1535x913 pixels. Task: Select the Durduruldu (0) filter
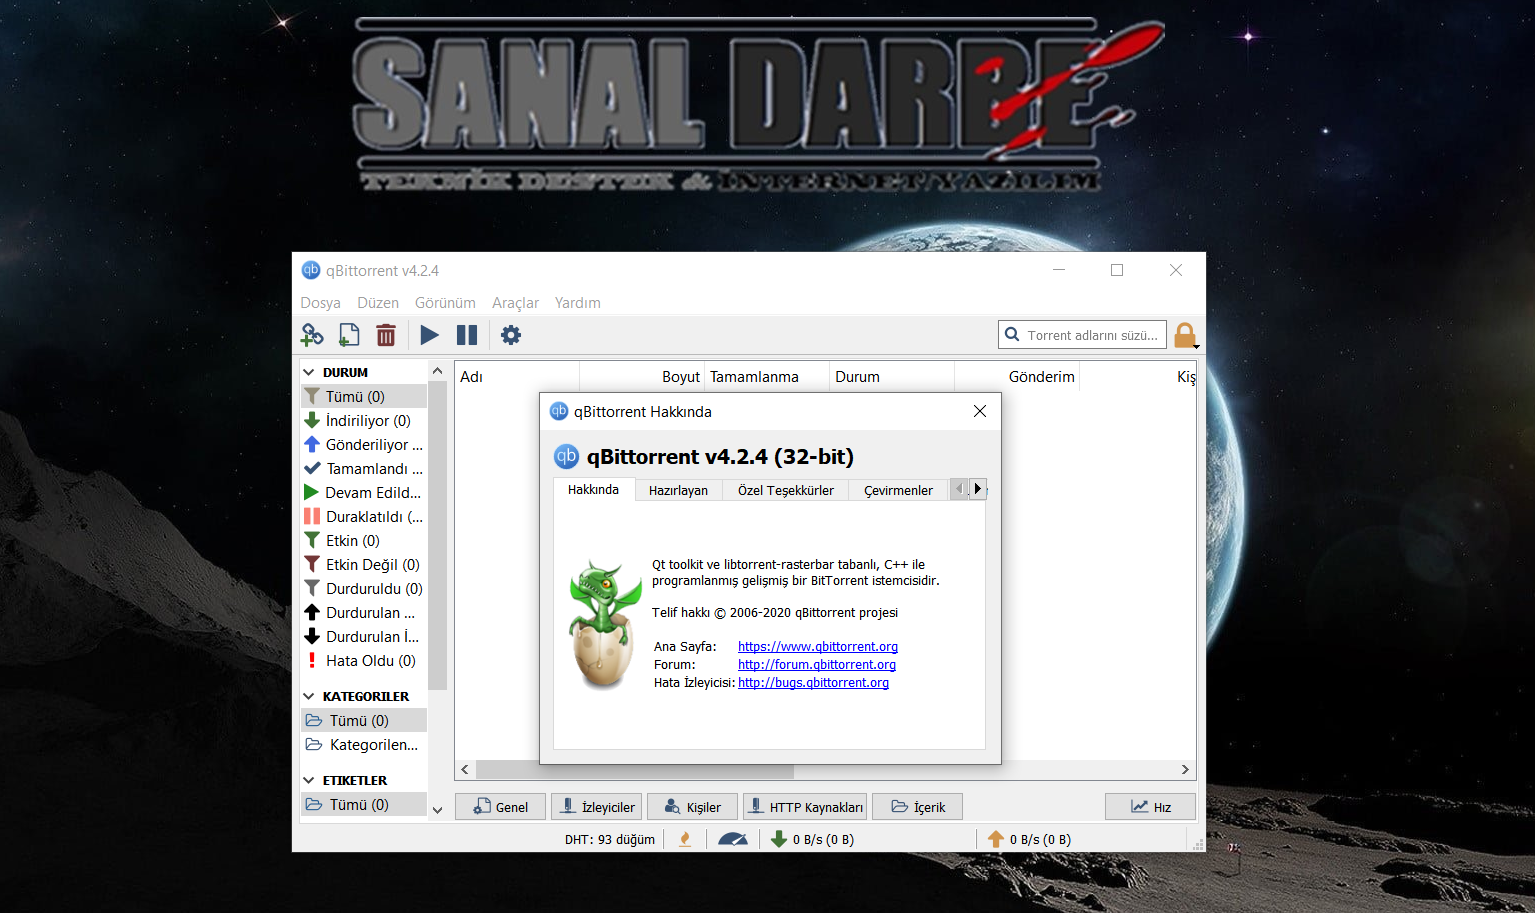coord(364,588)
